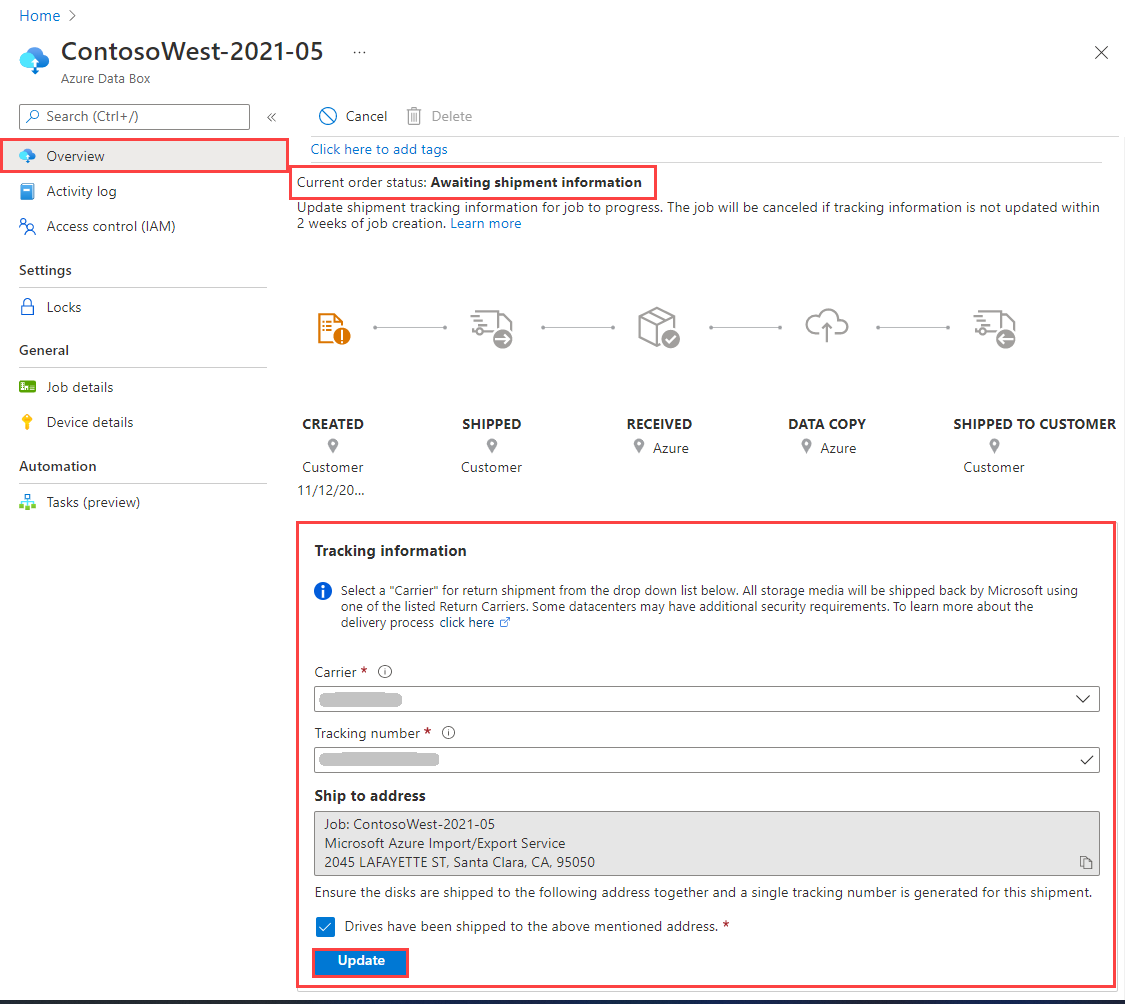Click the Device details key icon
This screenshot has height=1004, width=1125.
(27, 422)
